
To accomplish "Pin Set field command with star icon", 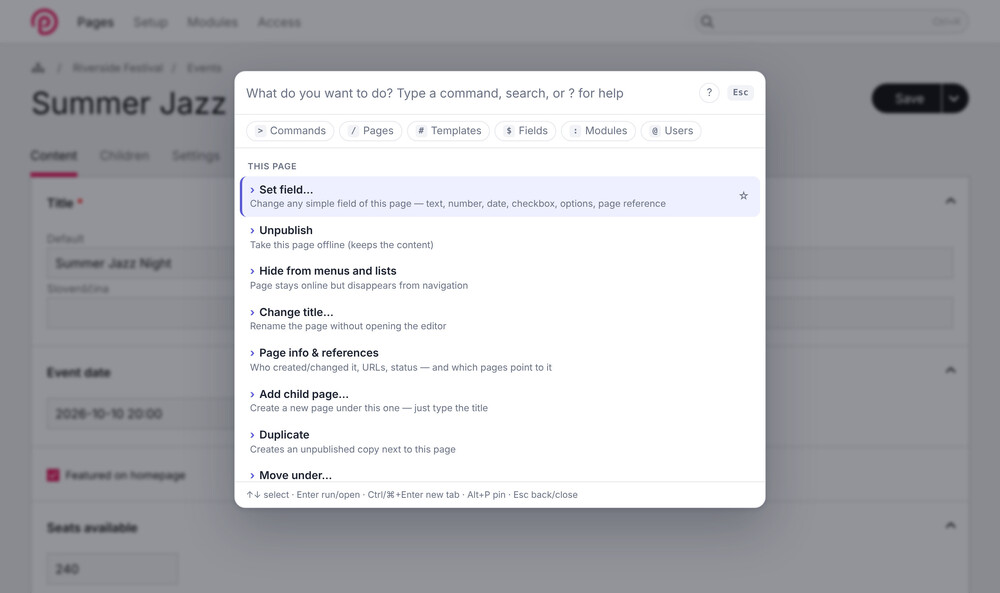I will pos(743,196).
